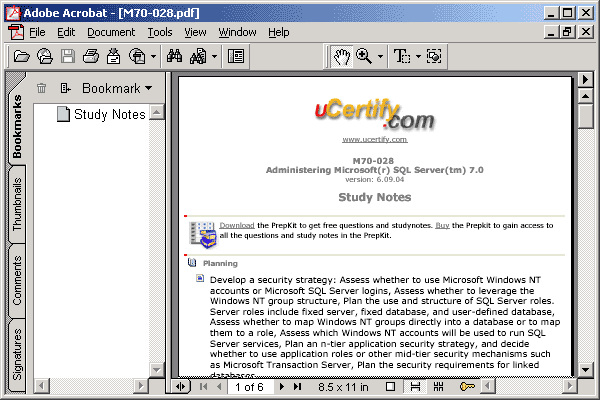The width and height of the screenshot is (600, 400).
Task: Expand the Search tool dropdown arrow
Action: pyautogui.click(x=214, y=57)
